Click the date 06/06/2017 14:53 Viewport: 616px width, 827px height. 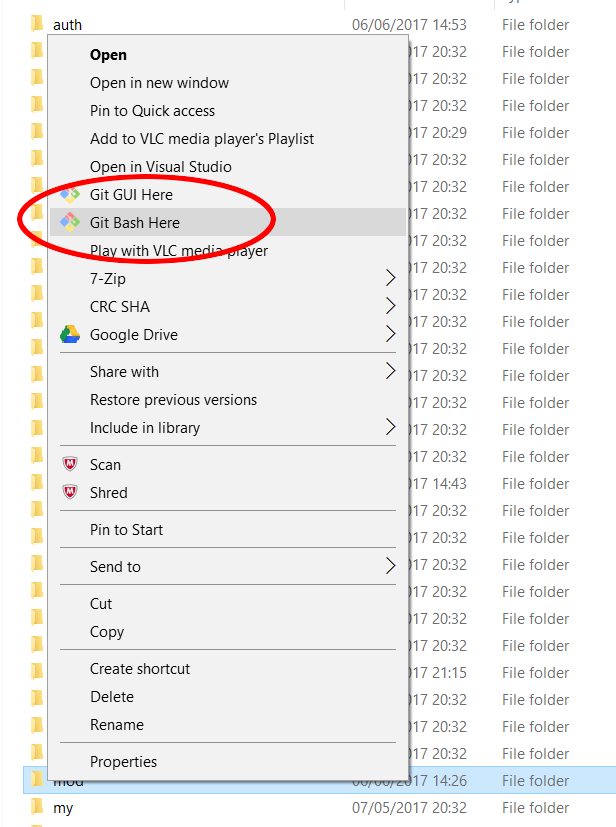click(x=409, y=25)
